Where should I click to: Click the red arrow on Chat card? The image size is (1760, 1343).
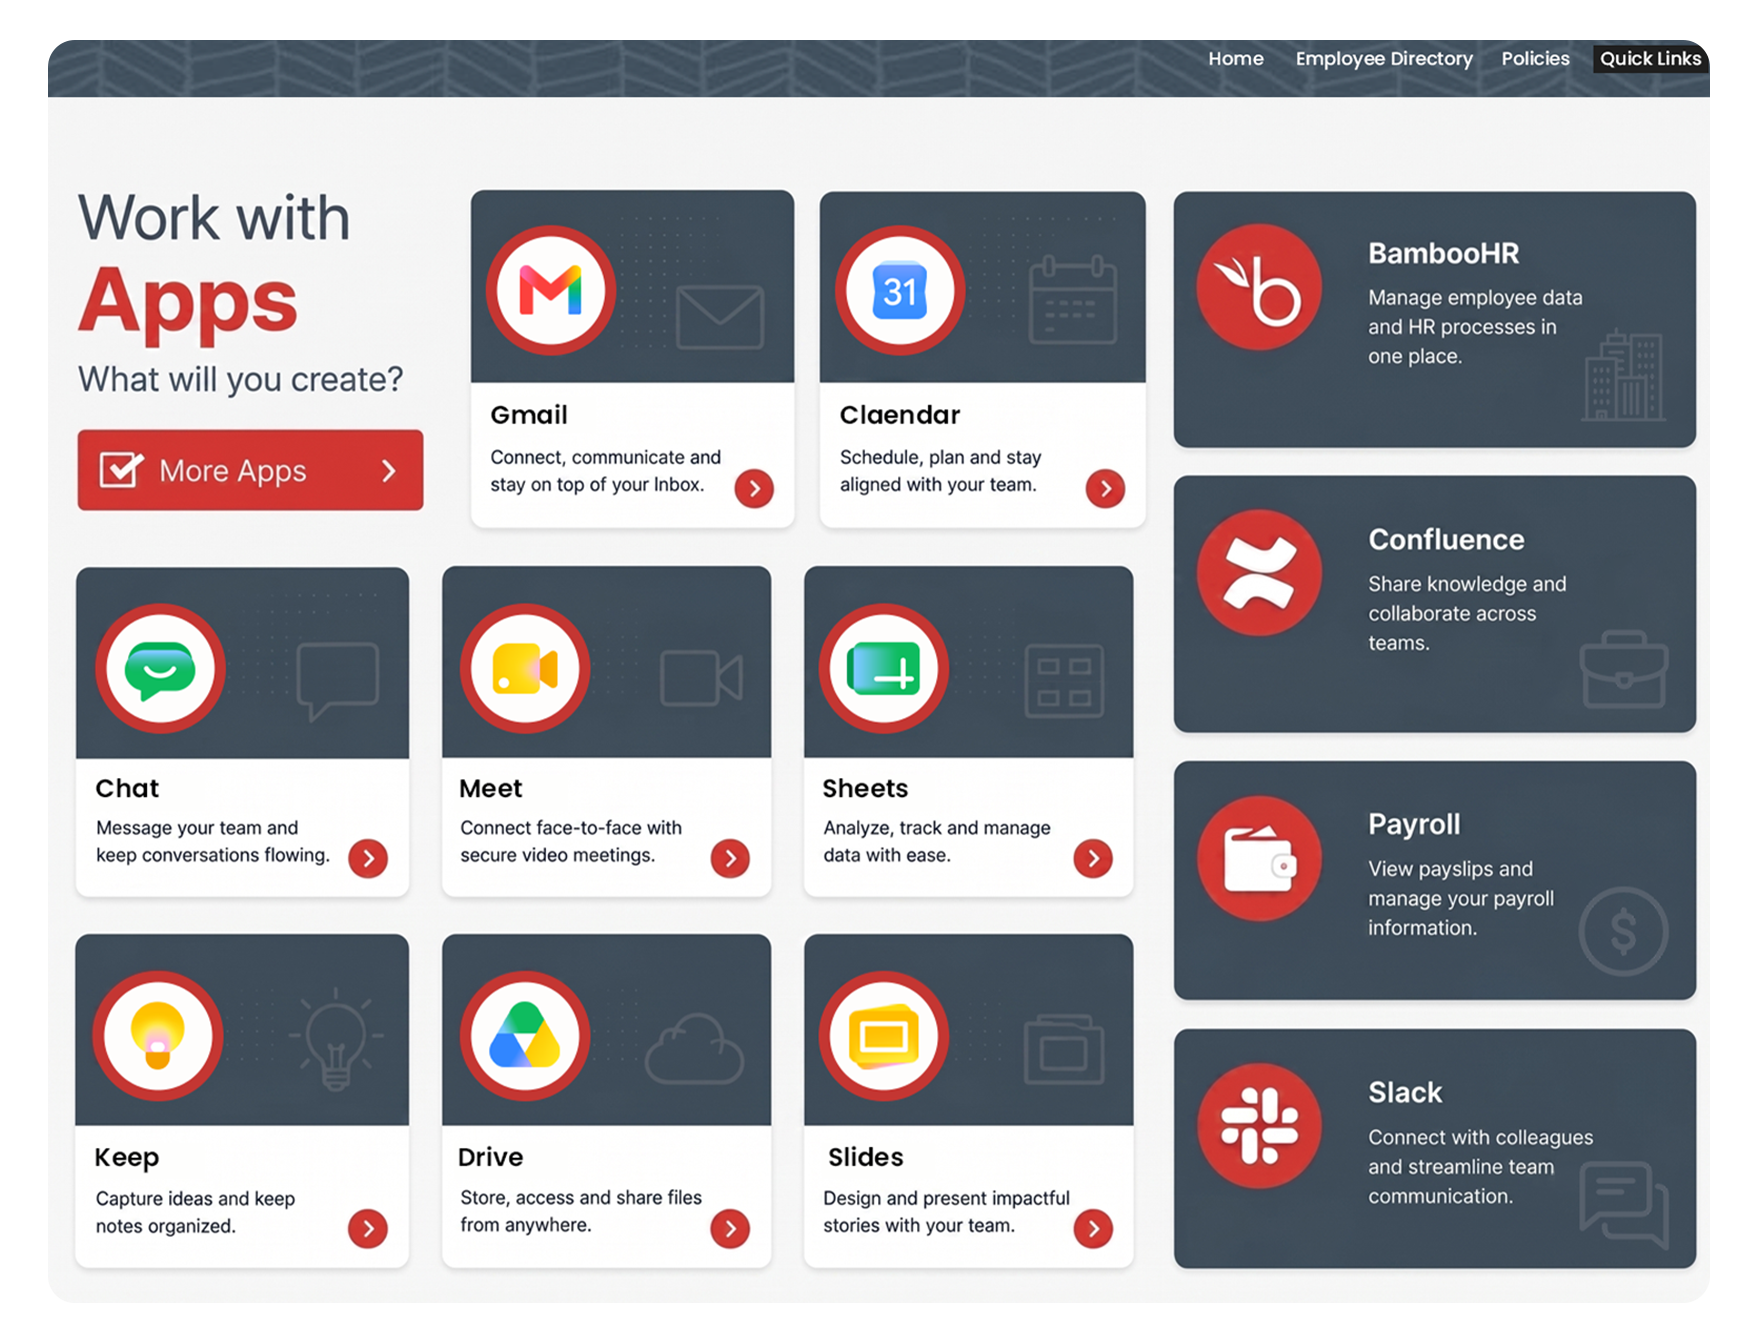368,858
